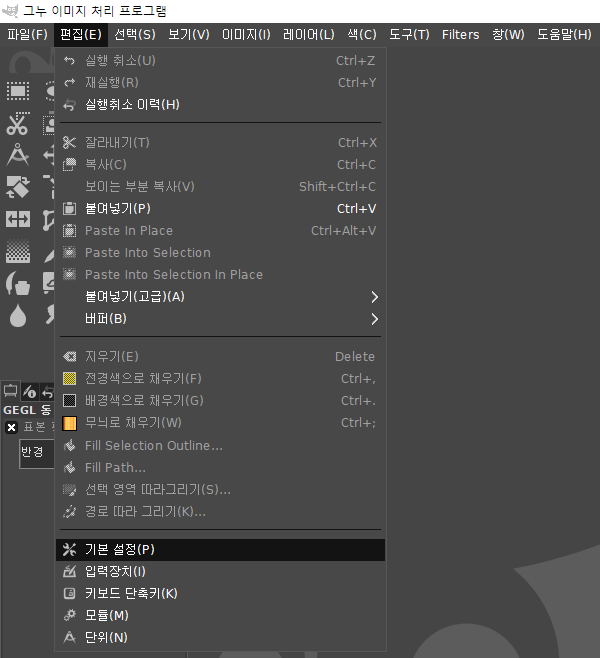
Task: Click the GIMP Wilber title bar icon
Action: (x=10, y=10)
